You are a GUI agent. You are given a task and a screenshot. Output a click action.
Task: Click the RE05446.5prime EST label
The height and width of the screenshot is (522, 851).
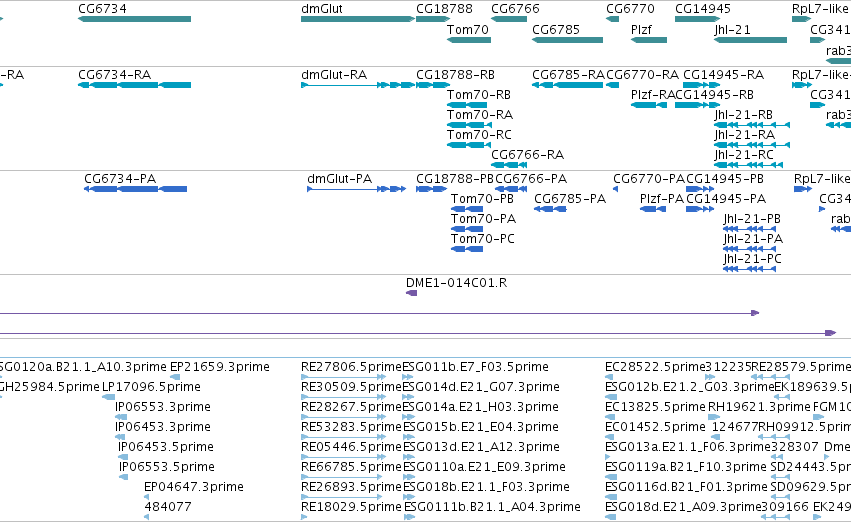(351, 447)
